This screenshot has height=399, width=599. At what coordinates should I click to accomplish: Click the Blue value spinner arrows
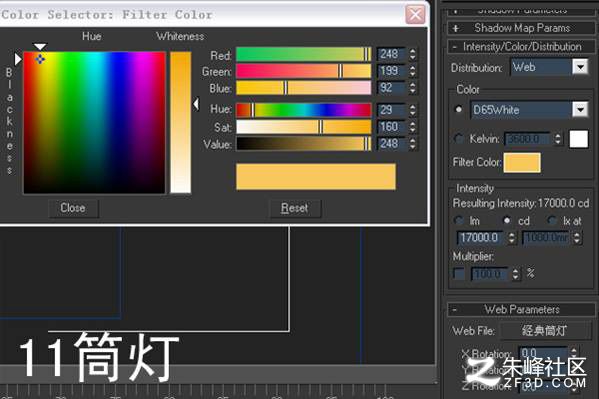(x=412, y=88)
